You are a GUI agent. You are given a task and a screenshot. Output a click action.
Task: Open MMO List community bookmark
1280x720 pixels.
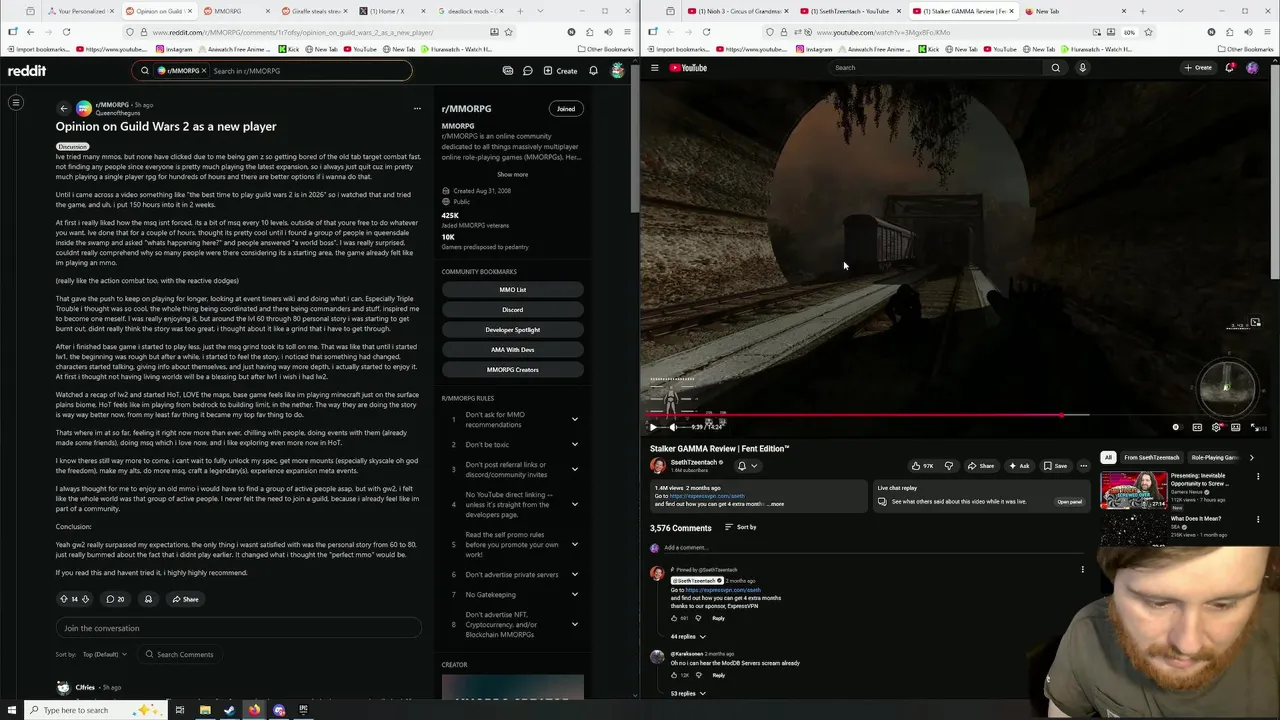[512, 290]
